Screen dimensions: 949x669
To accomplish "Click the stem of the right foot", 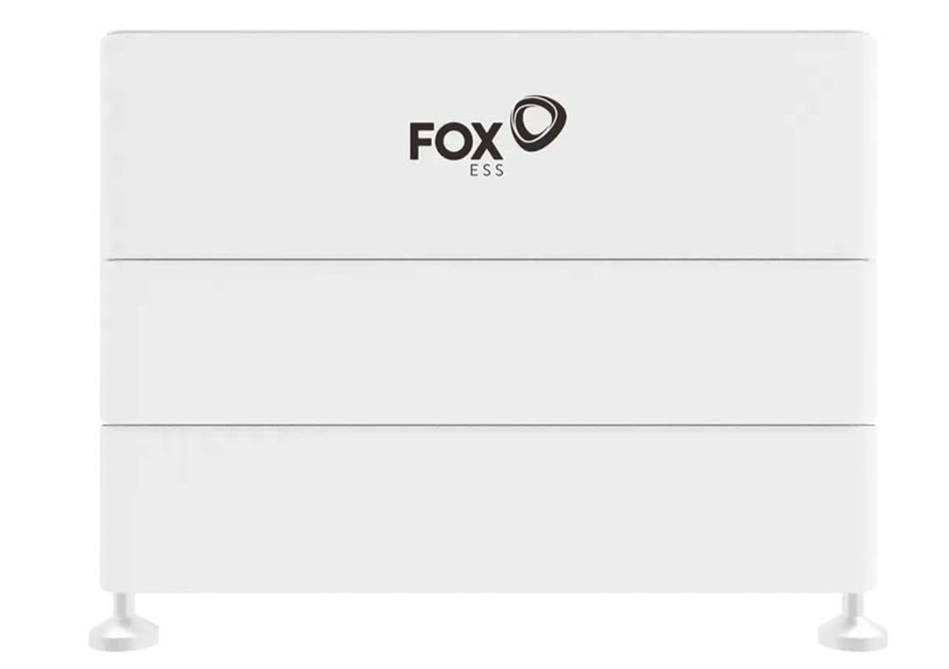I will click(852, 606).
